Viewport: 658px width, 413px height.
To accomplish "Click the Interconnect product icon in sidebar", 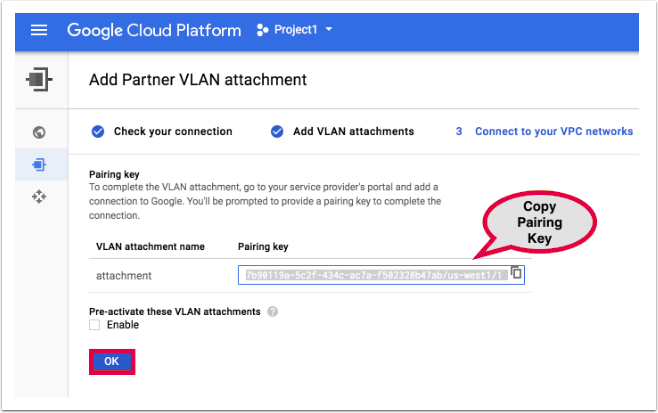I will point(40,79).
